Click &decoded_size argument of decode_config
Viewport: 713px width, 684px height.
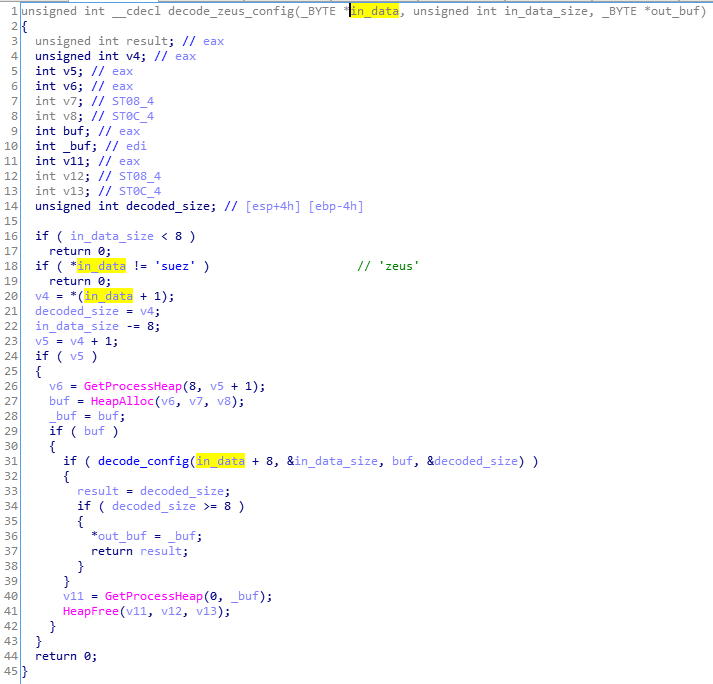click(472, 462)
